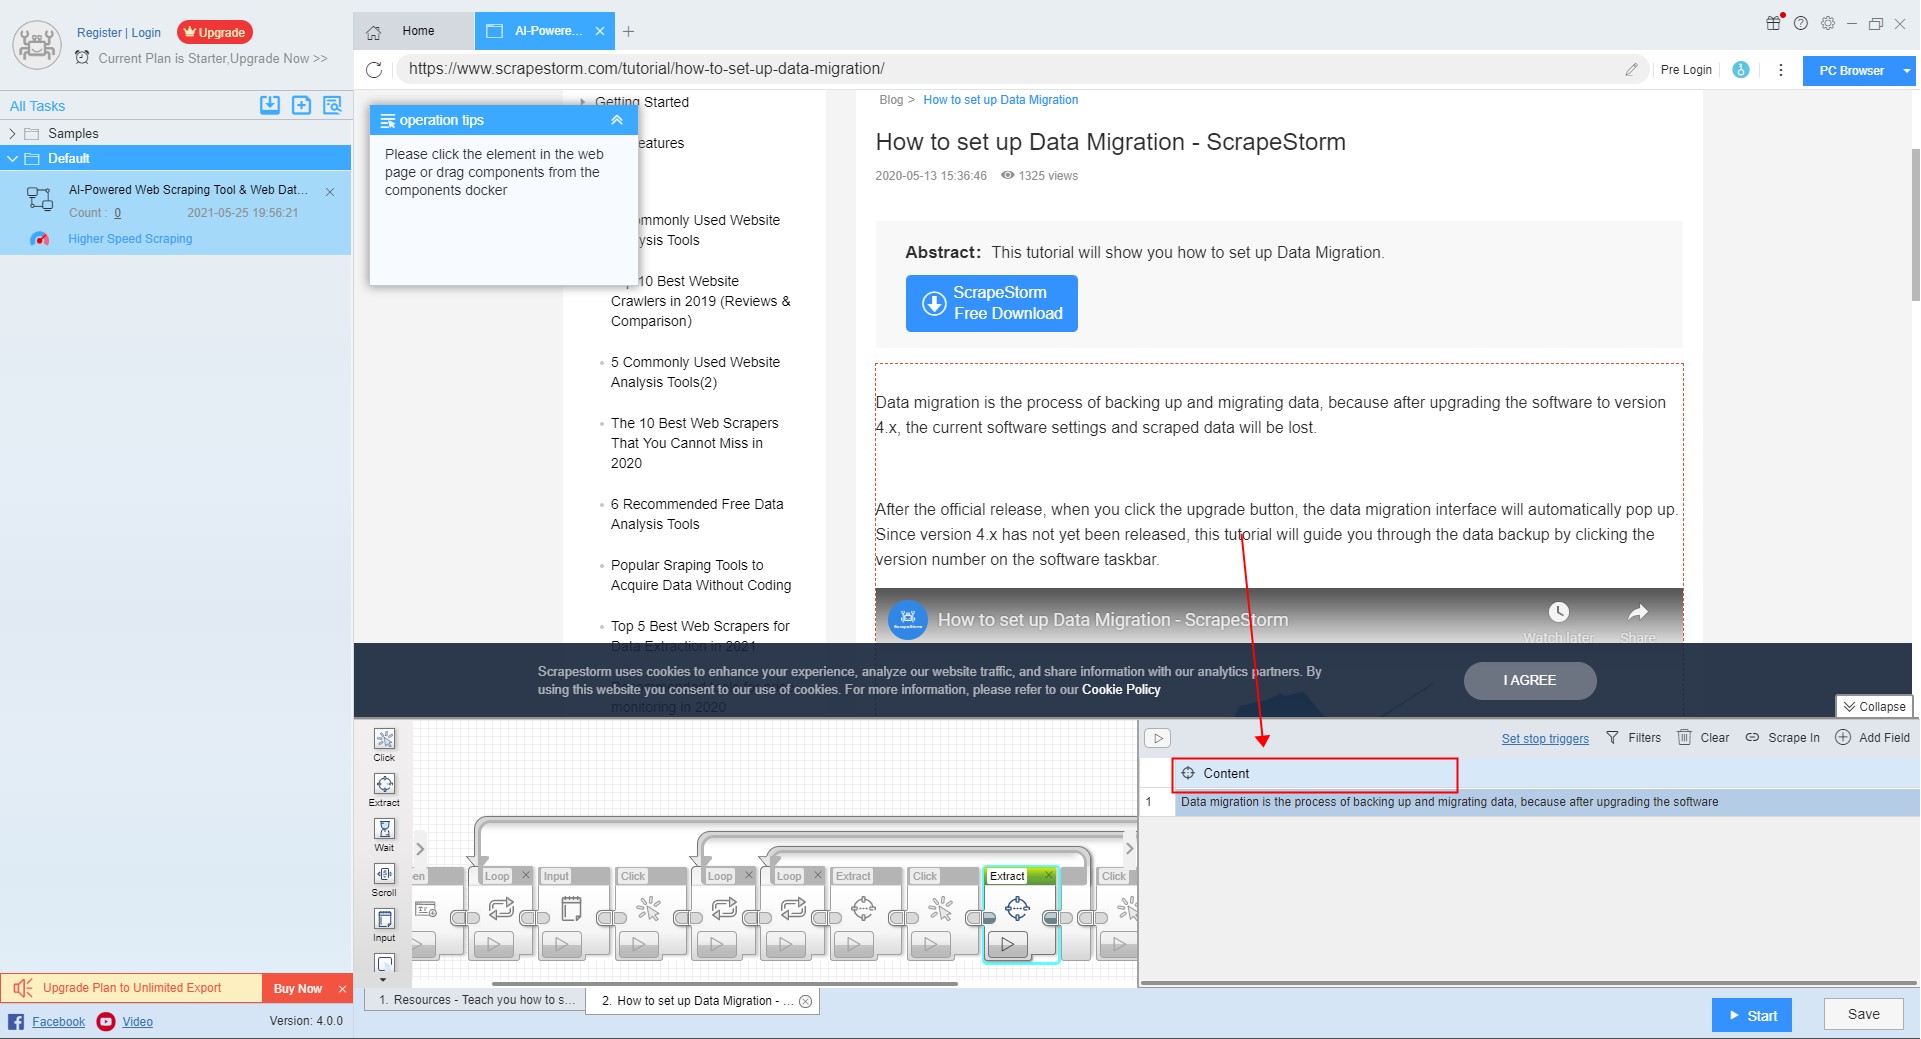
Task: Click the import task icon beside All Tasks
Action: point(270,105)
